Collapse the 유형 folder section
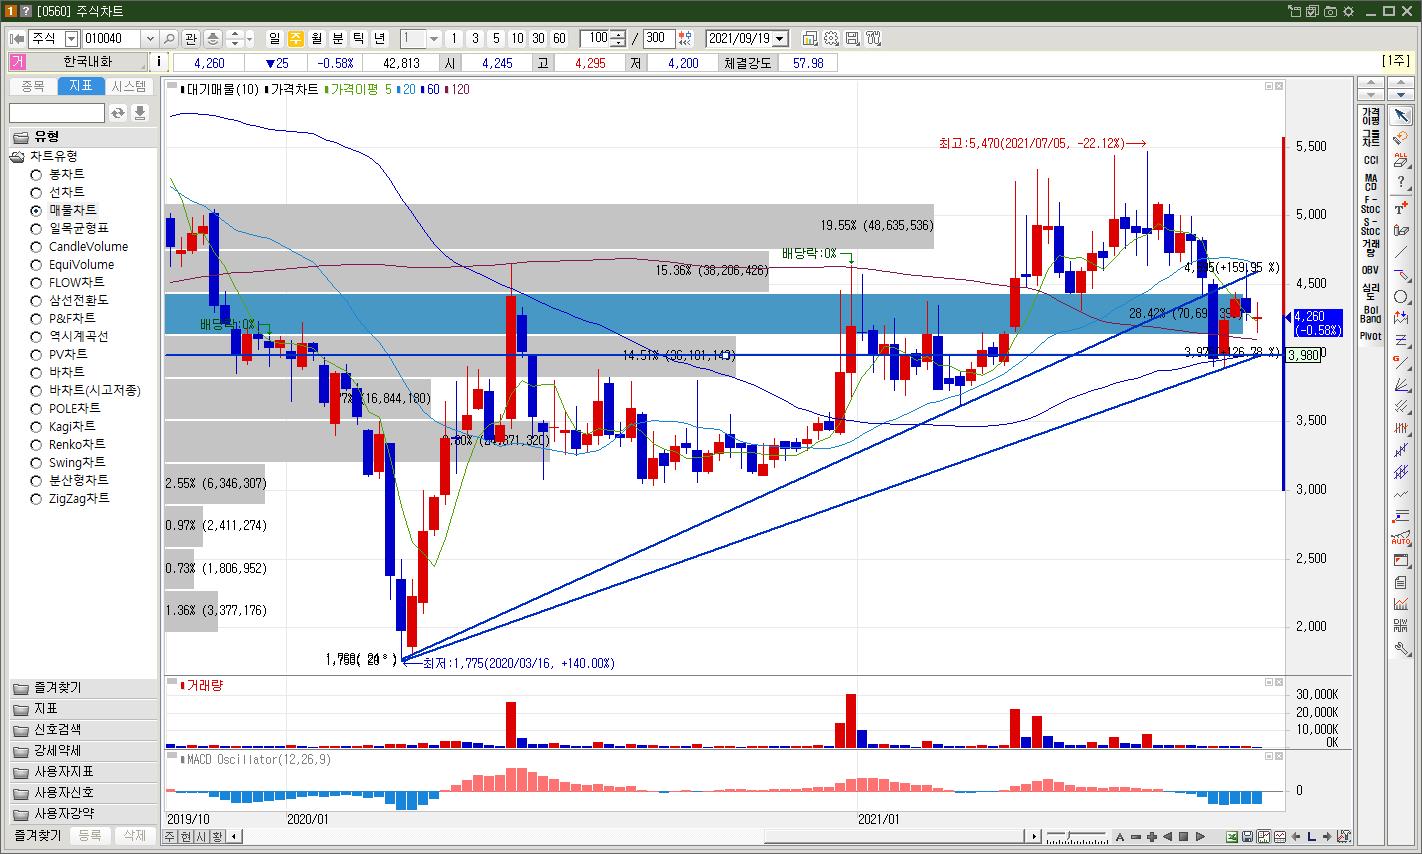Screen dimensions: 1422x854 point(83,137)
